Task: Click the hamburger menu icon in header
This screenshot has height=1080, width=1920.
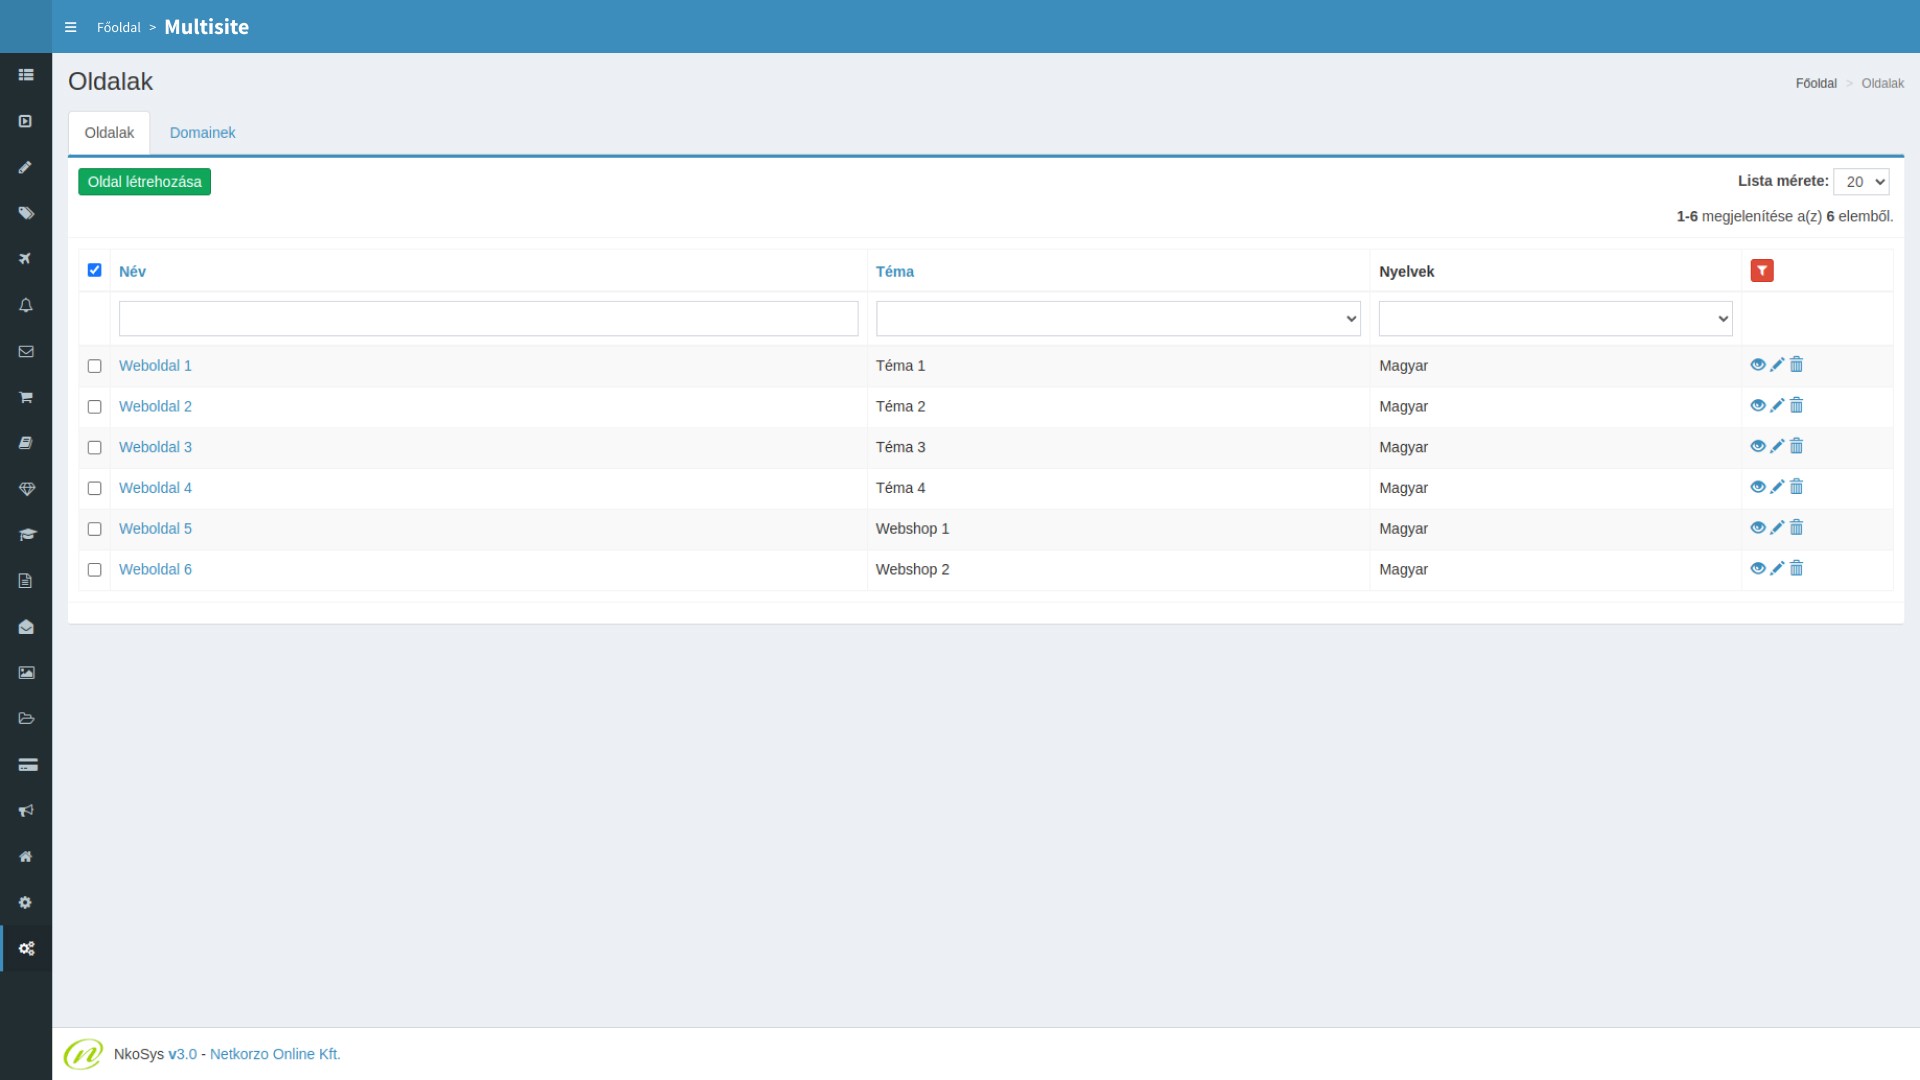Action: click(70, 27)
